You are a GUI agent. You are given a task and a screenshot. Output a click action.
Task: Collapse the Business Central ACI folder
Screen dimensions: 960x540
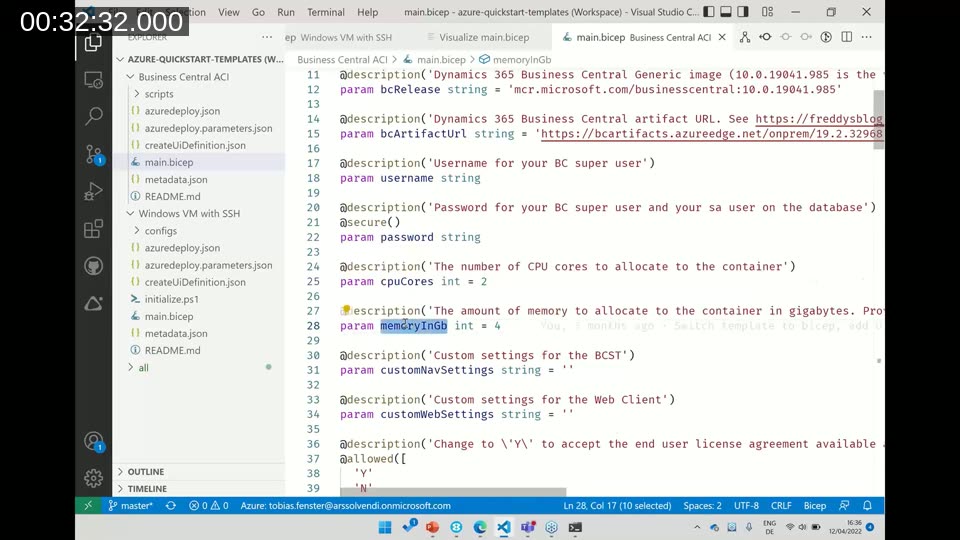point(183,77)
